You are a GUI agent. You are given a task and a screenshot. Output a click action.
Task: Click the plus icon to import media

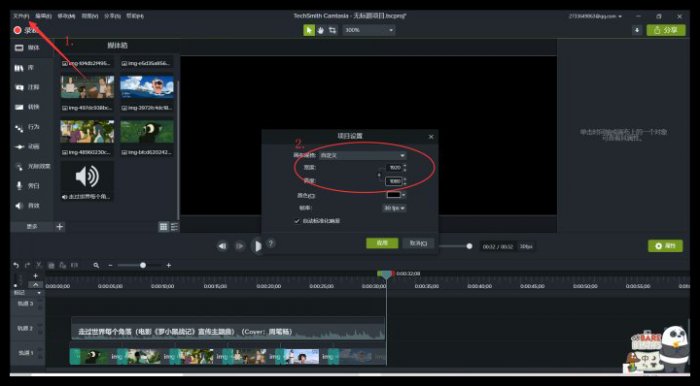point(60,227)
